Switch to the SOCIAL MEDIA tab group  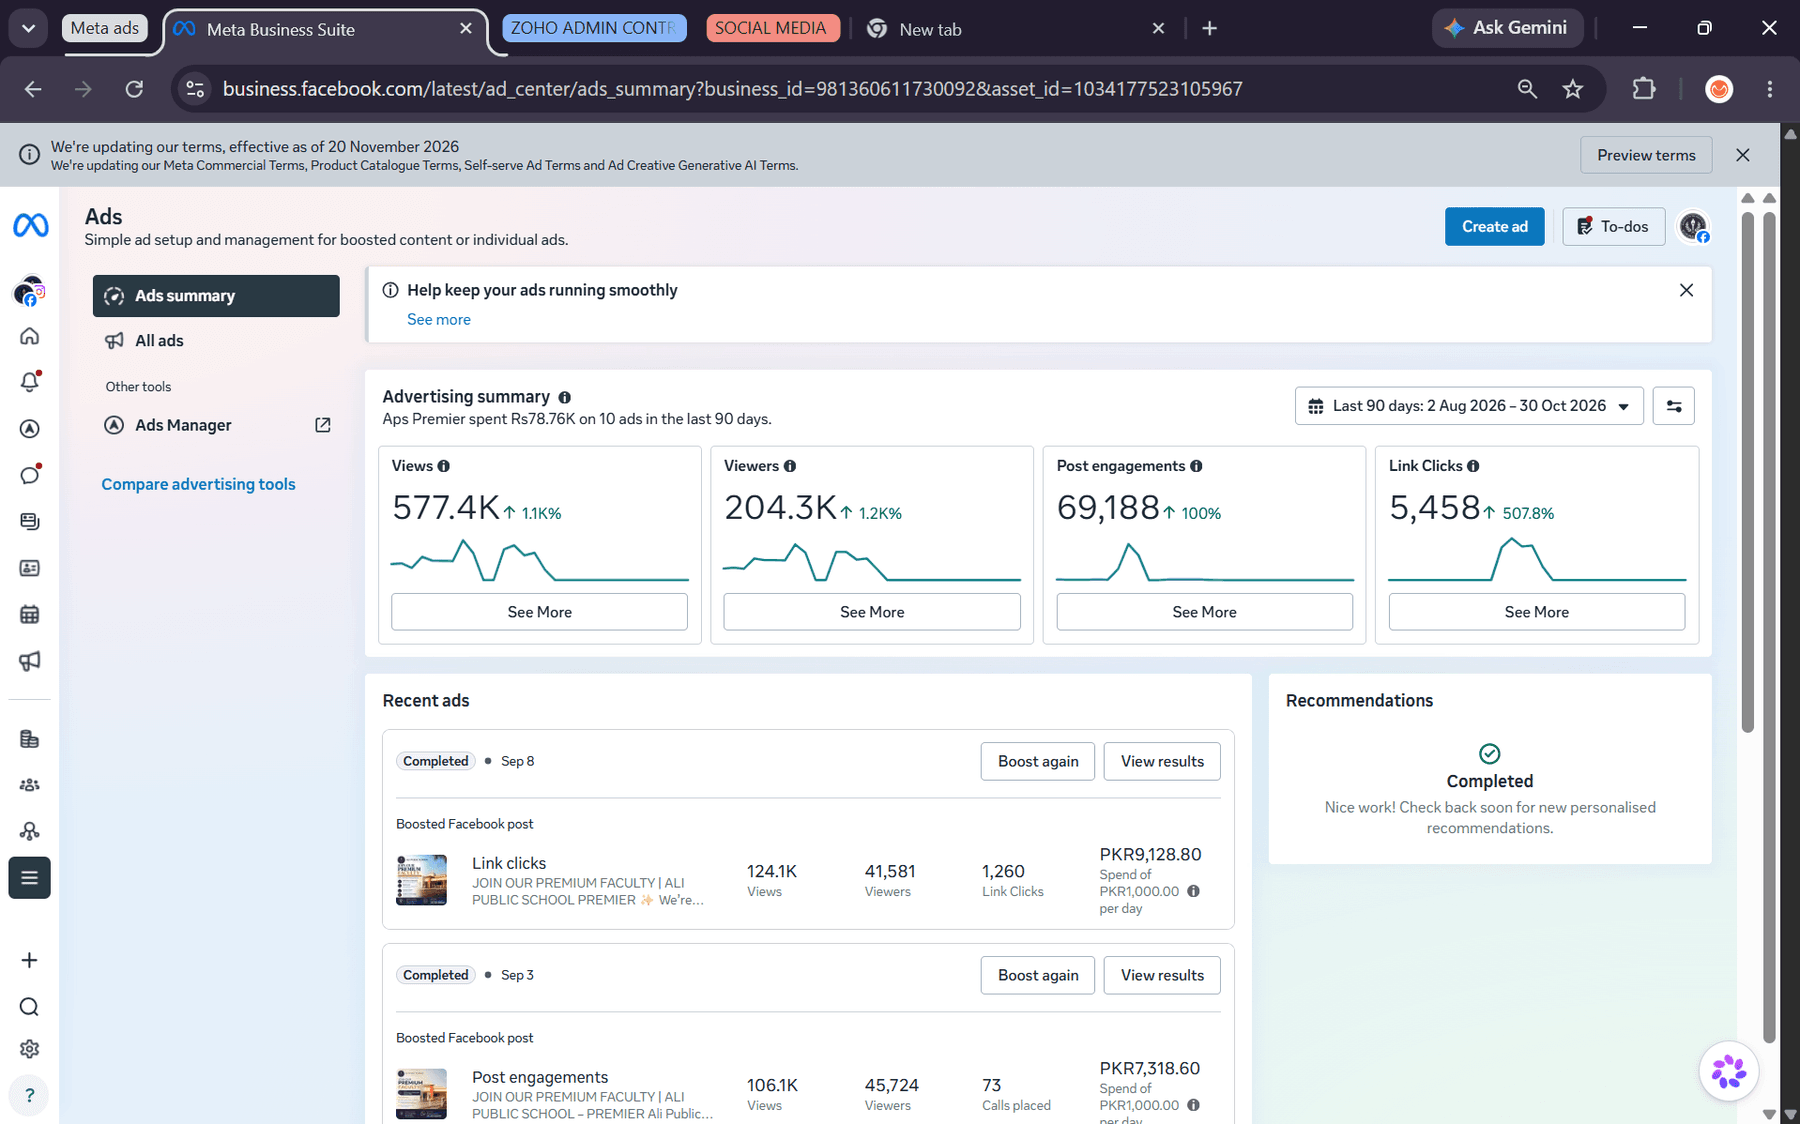coord(771,28)
